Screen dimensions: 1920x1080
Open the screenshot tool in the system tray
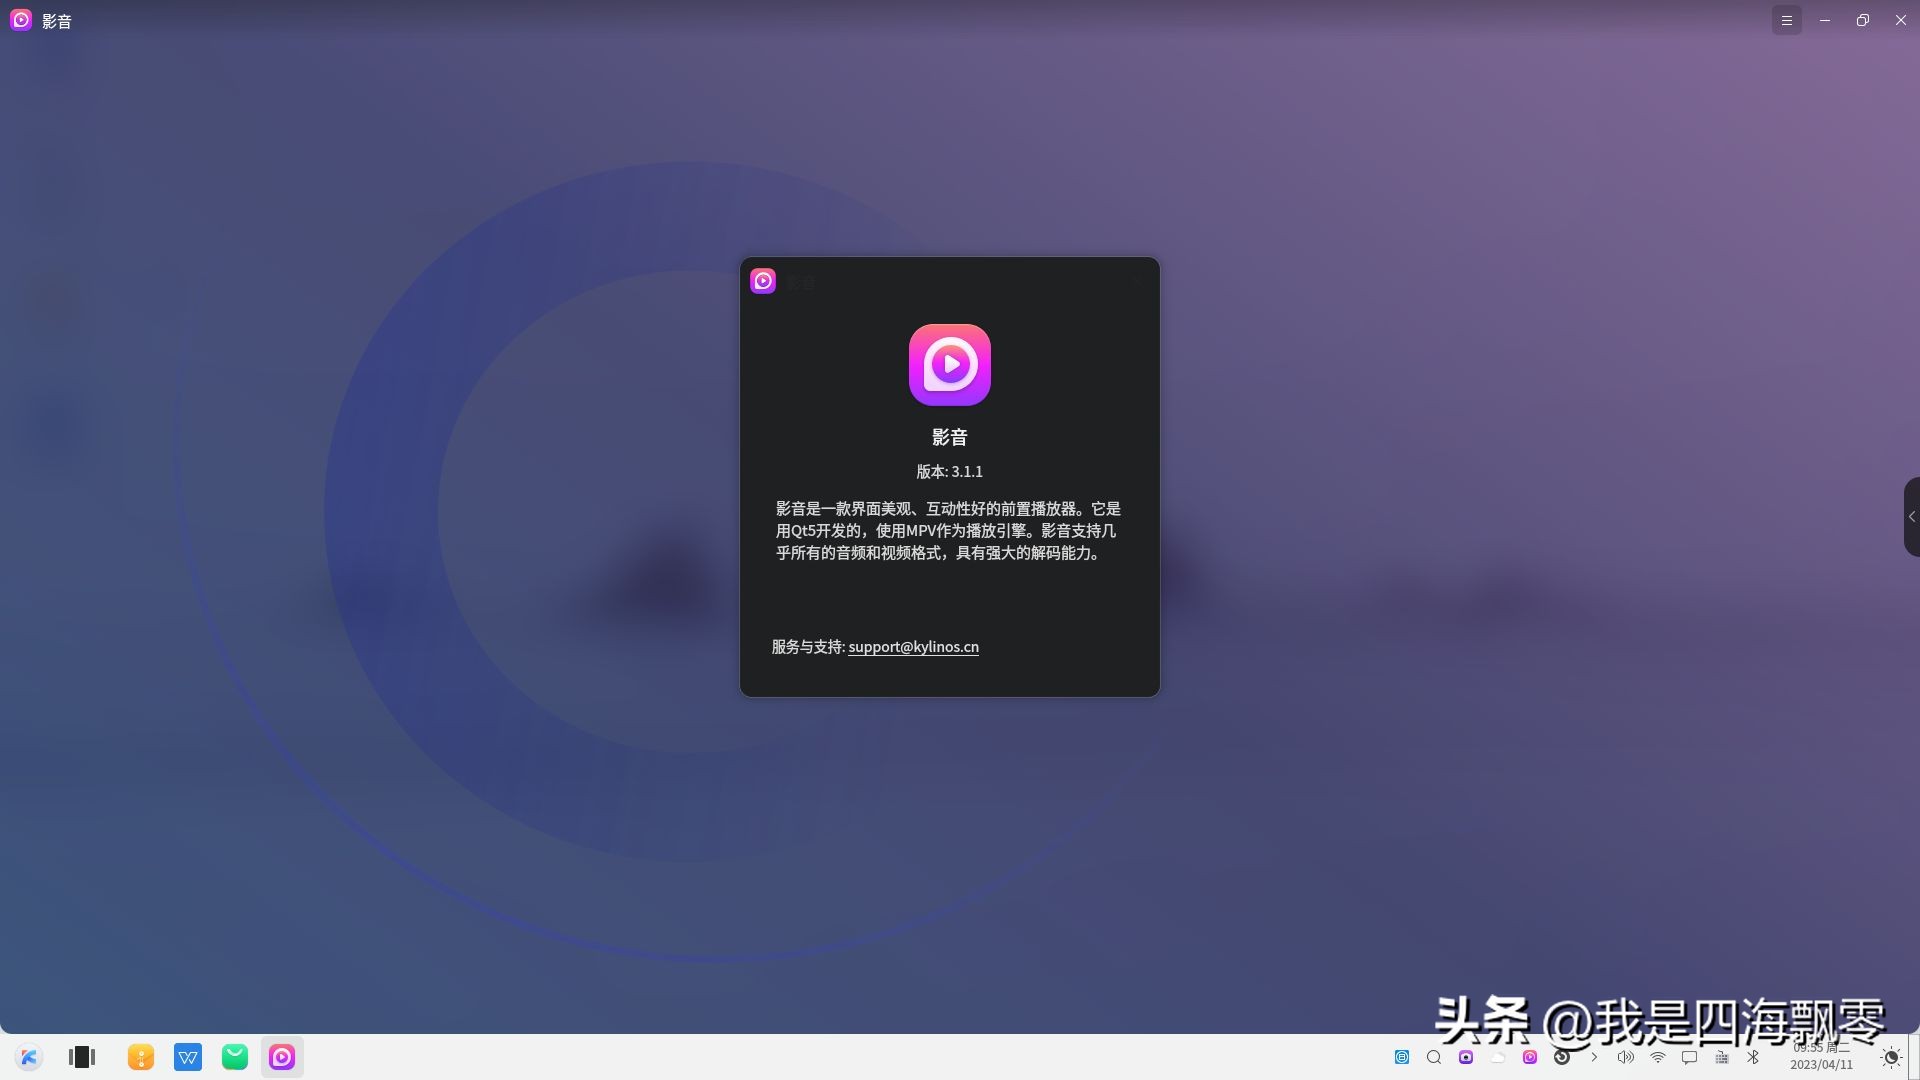(1465, 1057)
